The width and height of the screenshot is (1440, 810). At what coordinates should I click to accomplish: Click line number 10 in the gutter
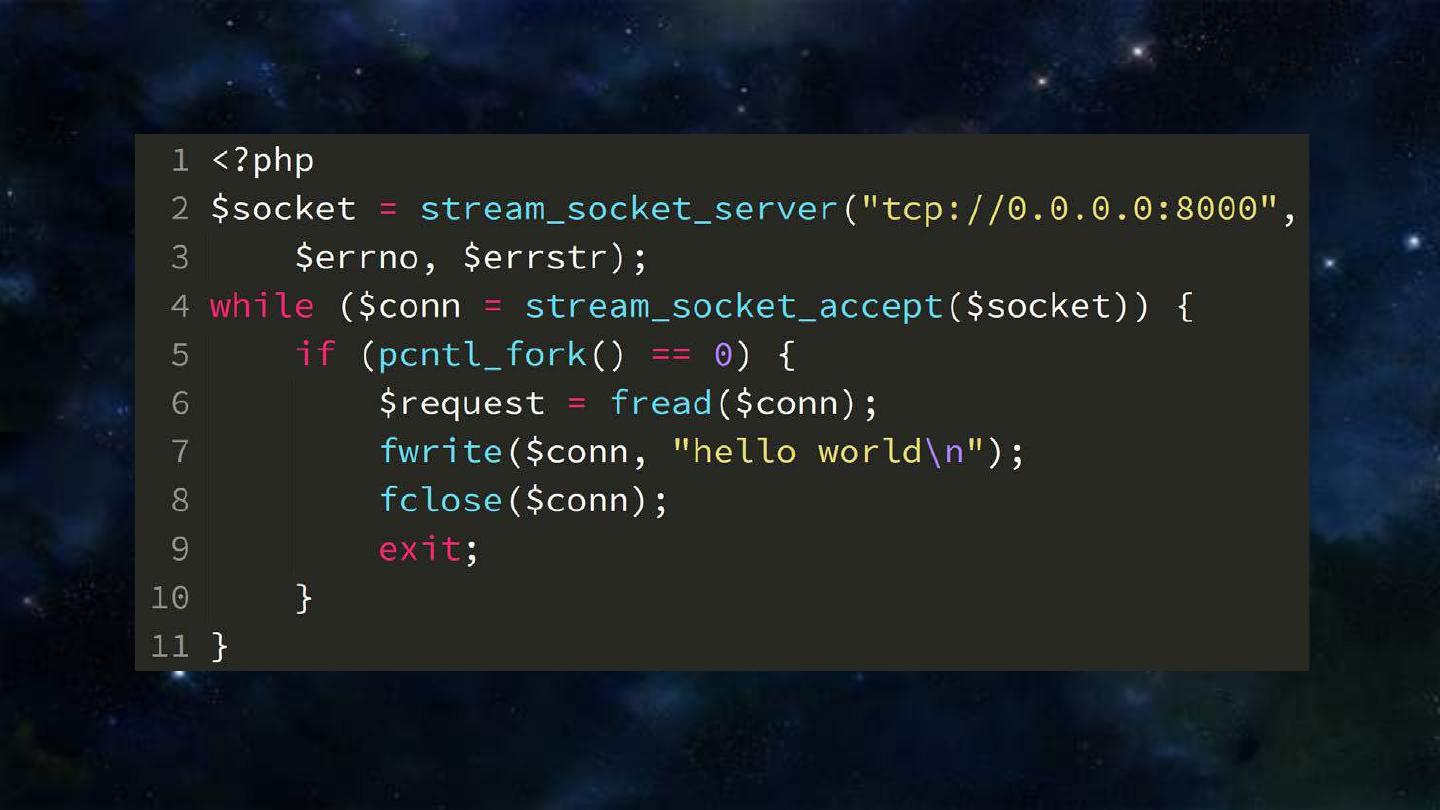(170, 597)
